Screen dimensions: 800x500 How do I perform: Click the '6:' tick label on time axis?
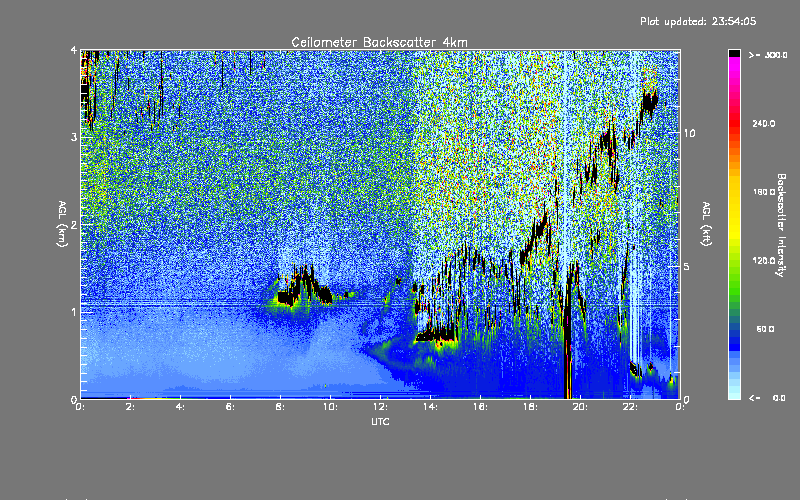[230, 407]
